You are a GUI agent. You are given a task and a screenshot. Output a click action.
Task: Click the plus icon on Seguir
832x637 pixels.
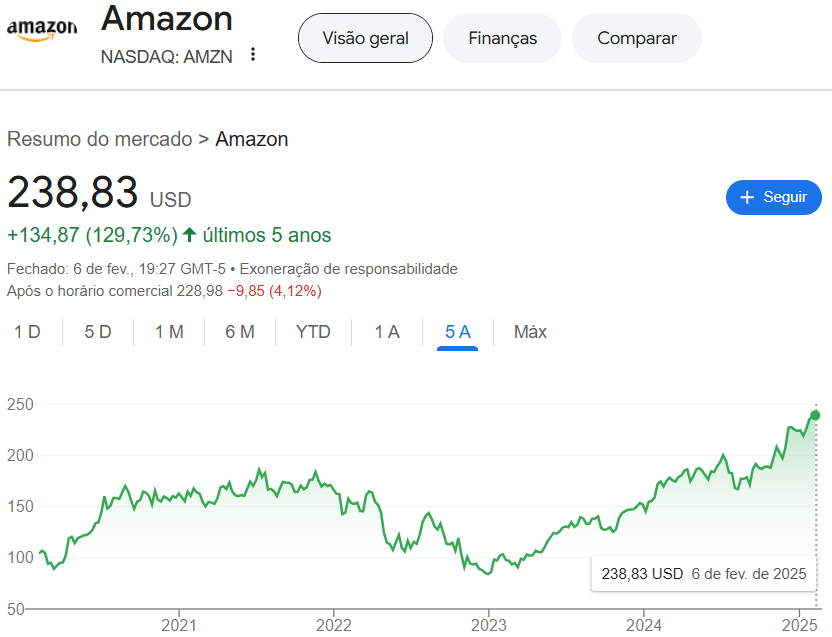(x=746, y=197)
